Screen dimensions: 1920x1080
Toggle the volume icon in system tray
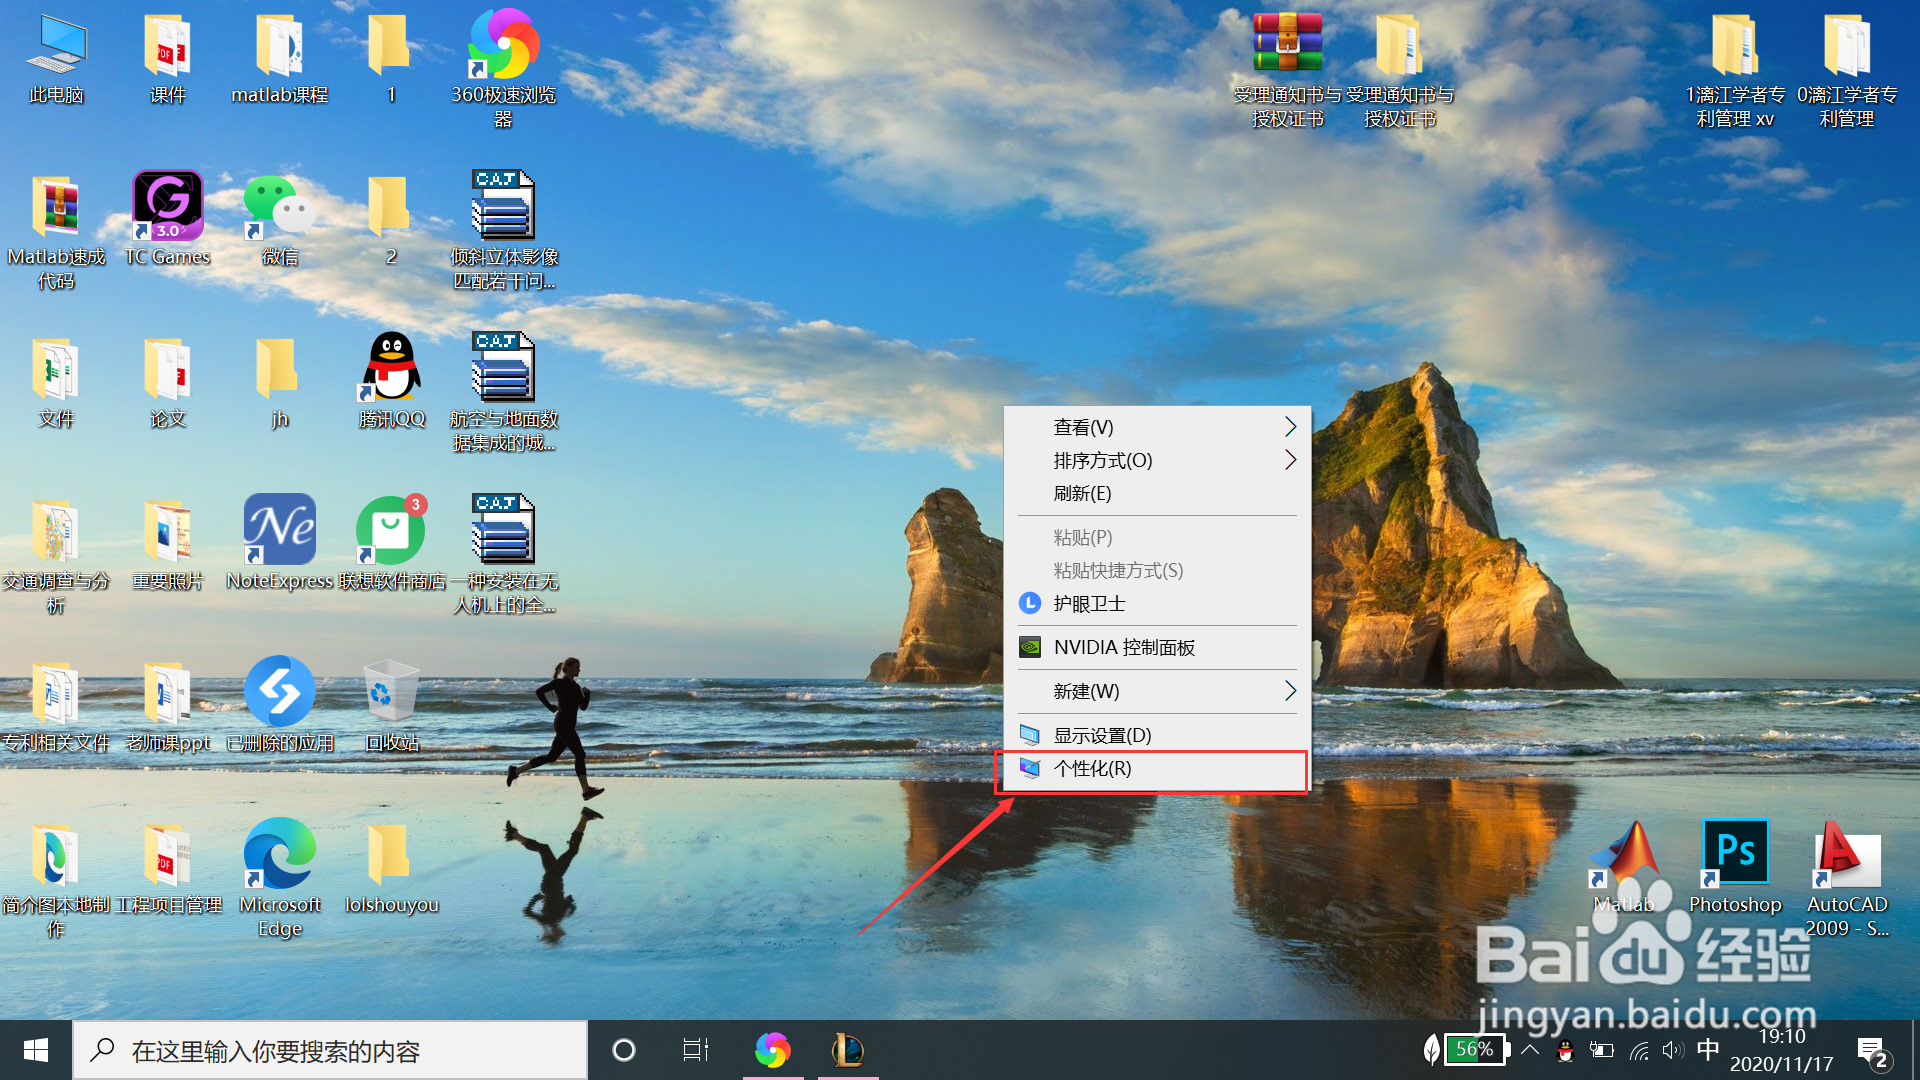(x=1673, y=1050)
